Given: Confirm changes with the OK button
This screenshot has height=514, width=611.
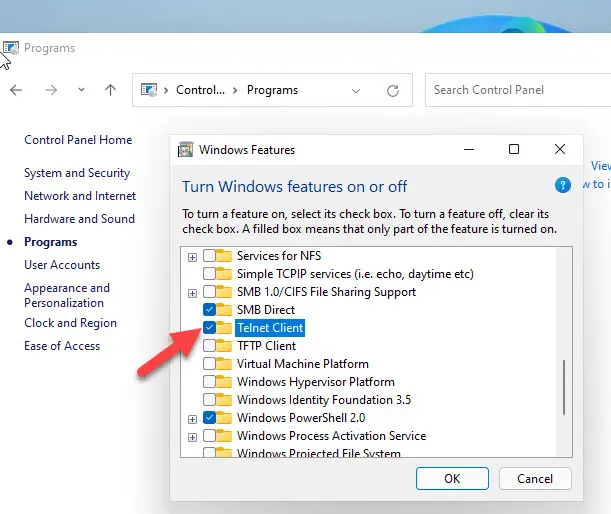Looking at the screenshot, I should pos(452,479).
